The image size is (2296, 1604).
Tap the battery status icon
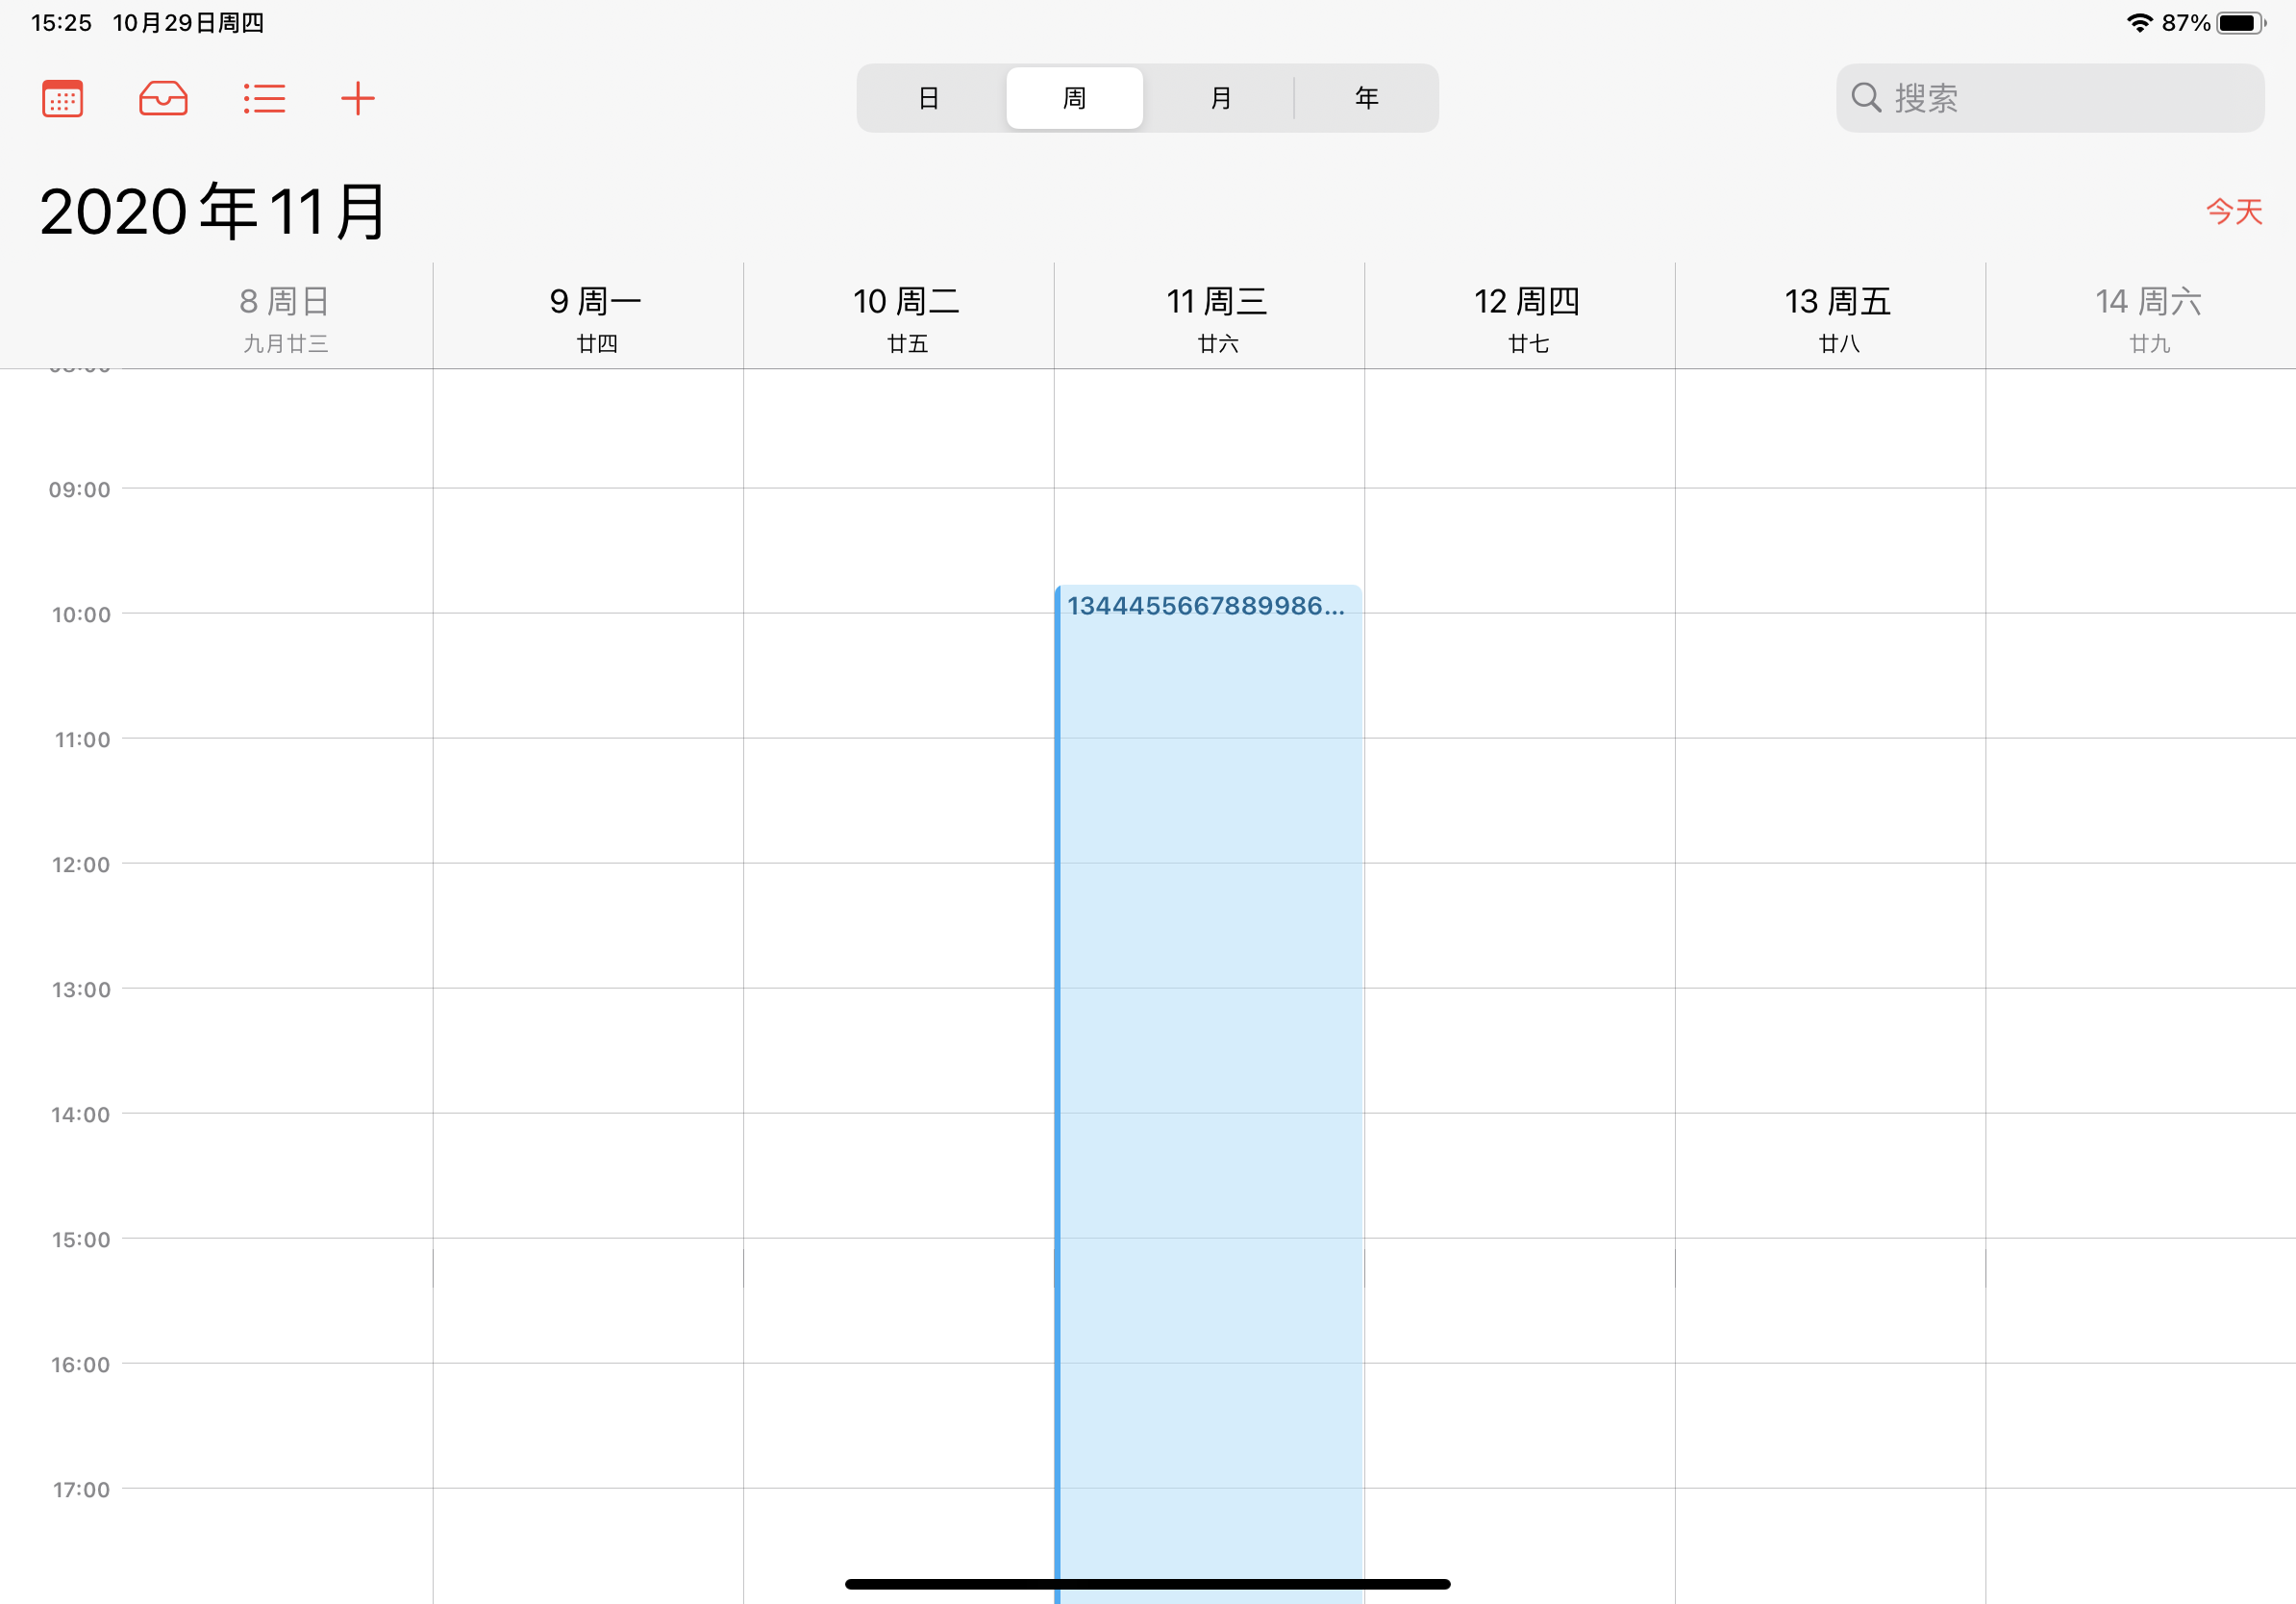tap(2240, 23)
